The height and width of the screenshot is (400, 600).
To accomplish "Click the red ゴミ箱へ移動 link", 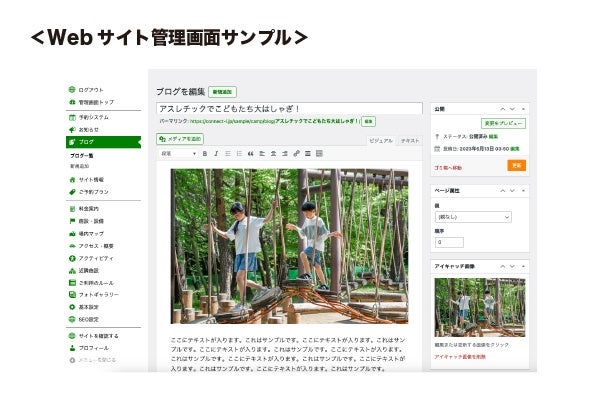I will pyautogui.click(x=448, y=168).
